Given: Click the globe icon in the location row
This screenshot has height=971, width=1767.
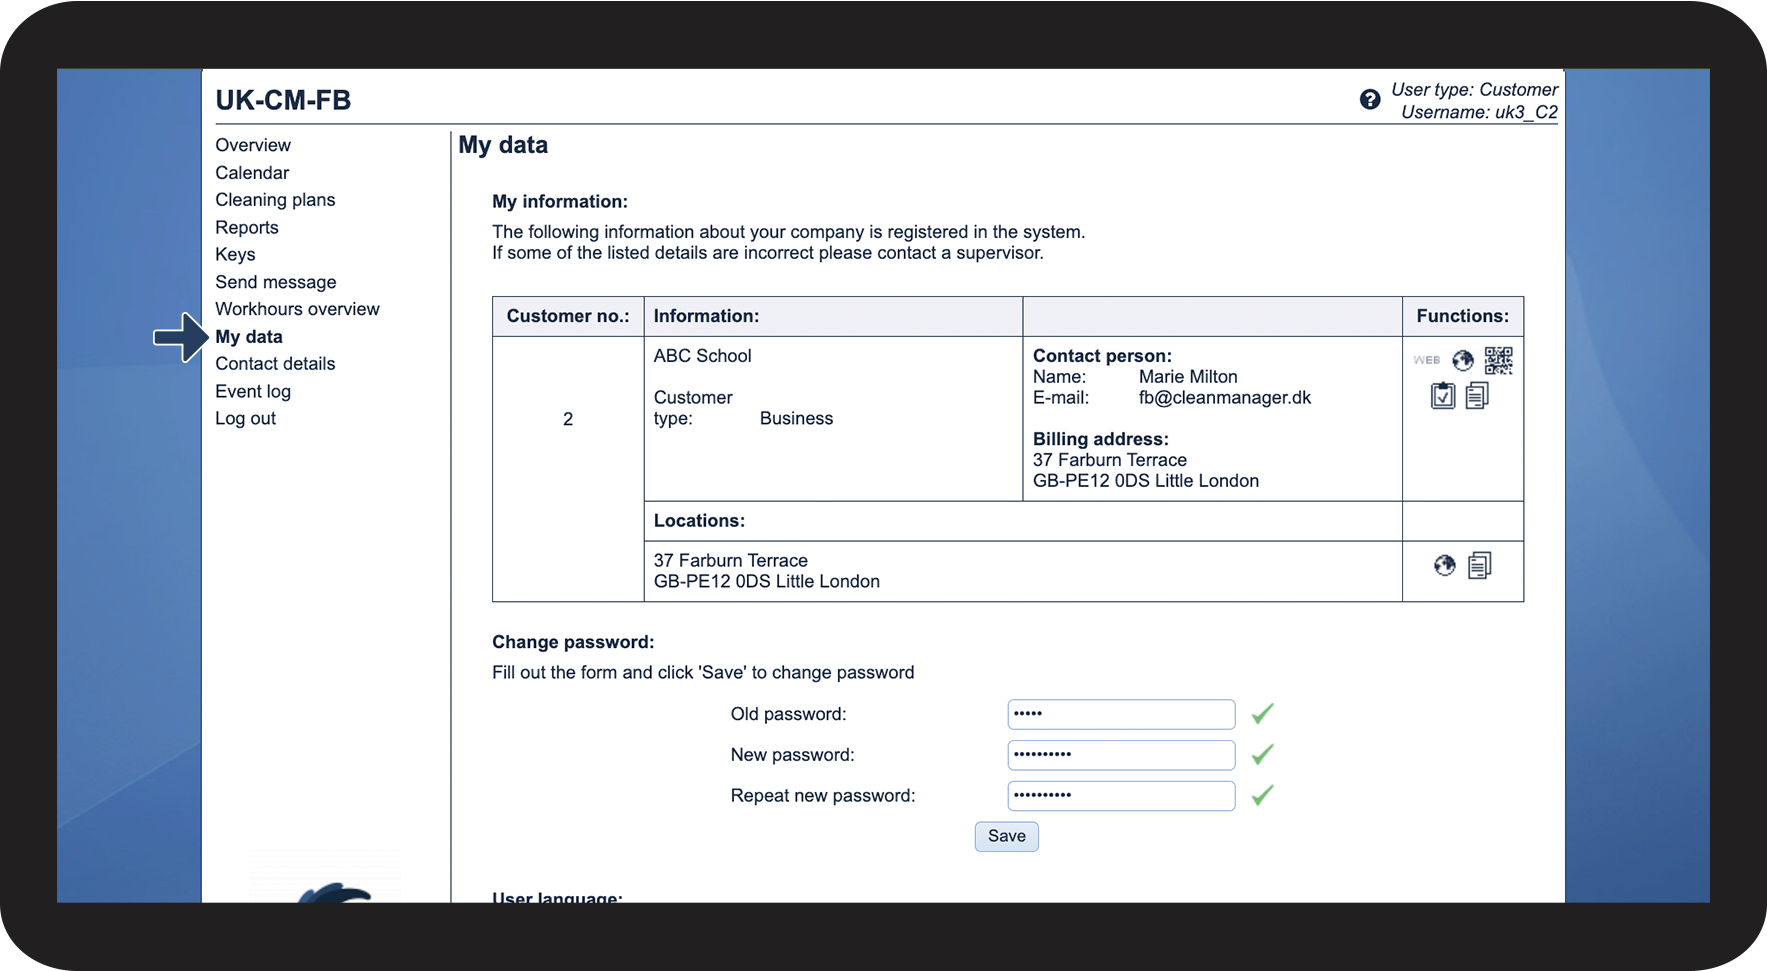Looking at the screenshot, I should [x=1444, y=566].
